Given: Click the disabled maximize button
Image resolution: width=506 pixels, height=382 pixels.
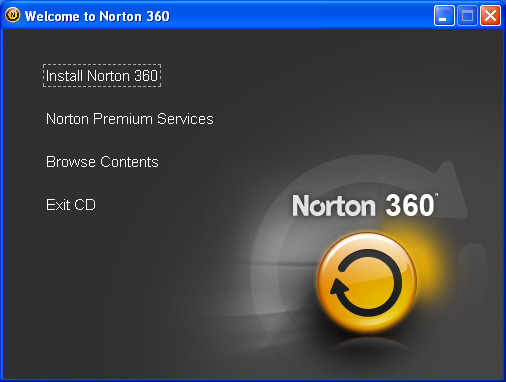Looking at the screenshot, I should point(467,16).
